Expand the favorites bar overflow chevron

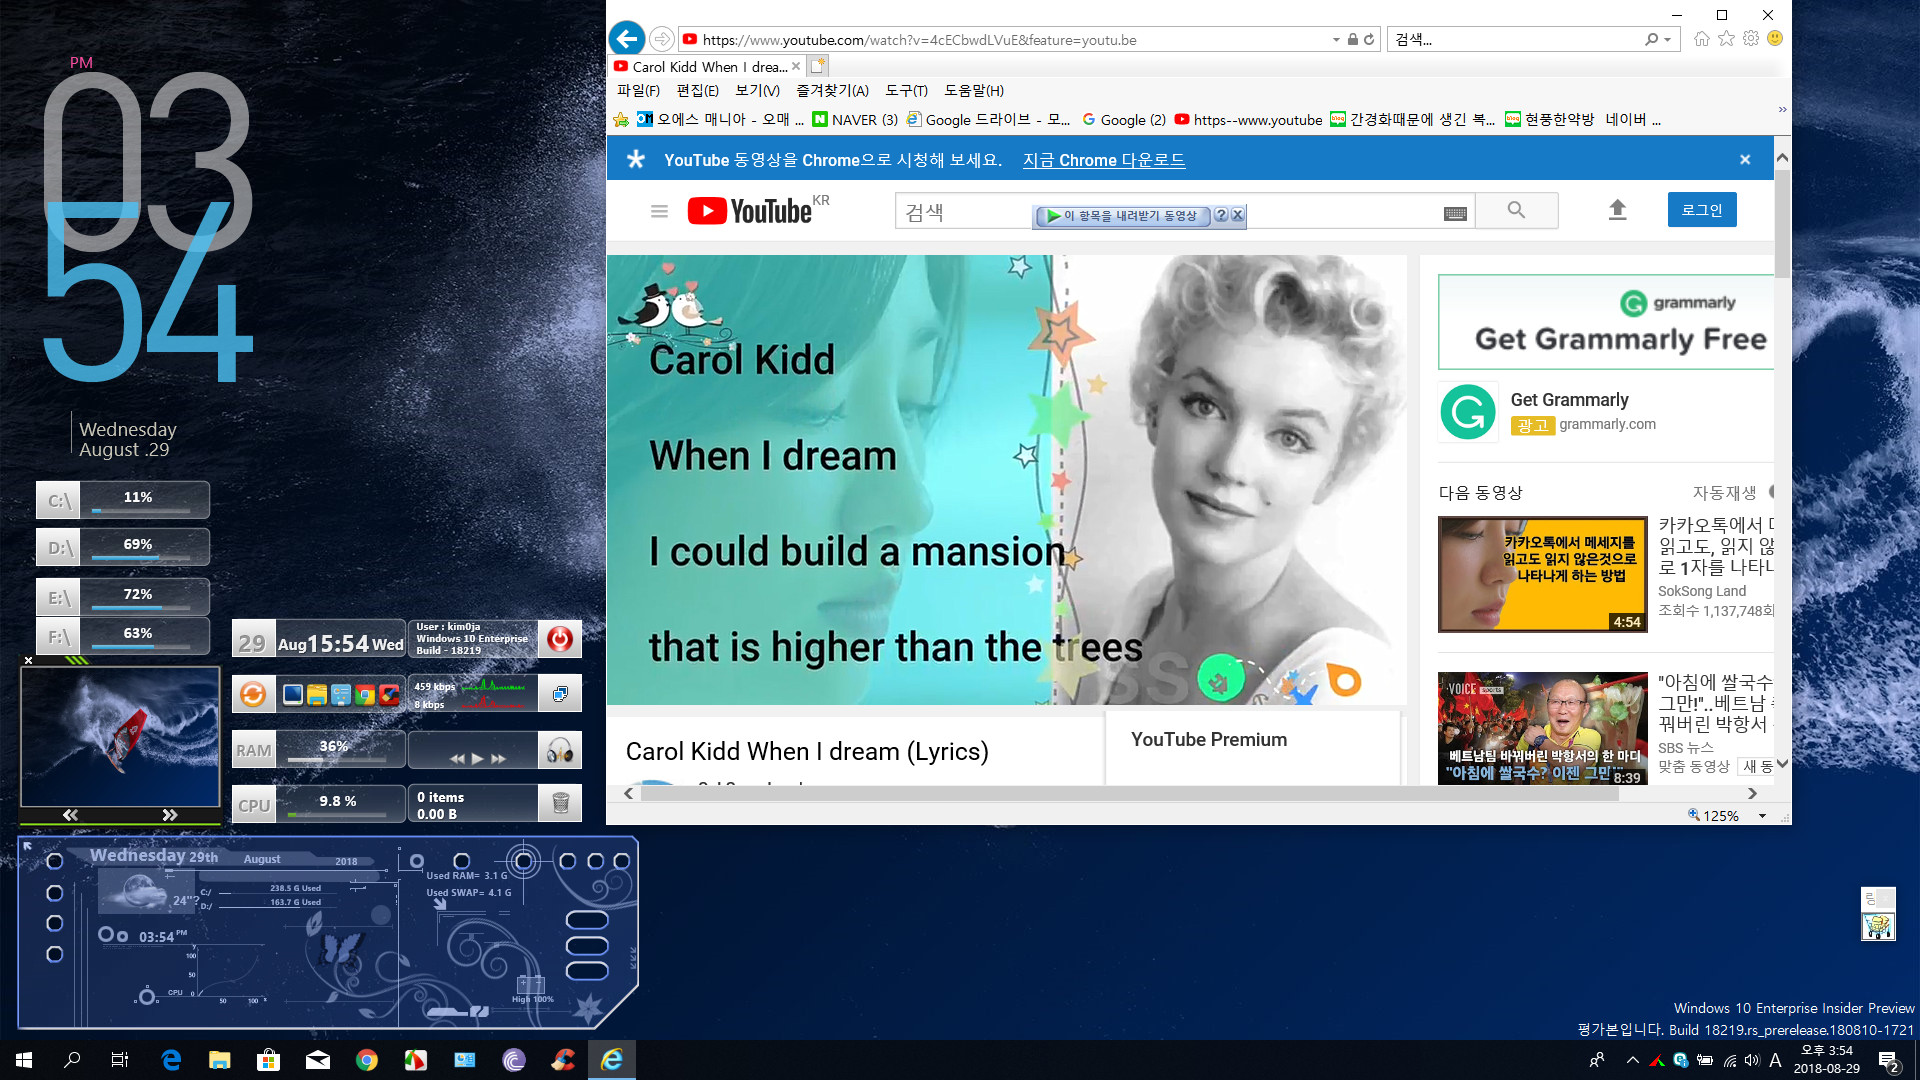[x=1782, y=109]
